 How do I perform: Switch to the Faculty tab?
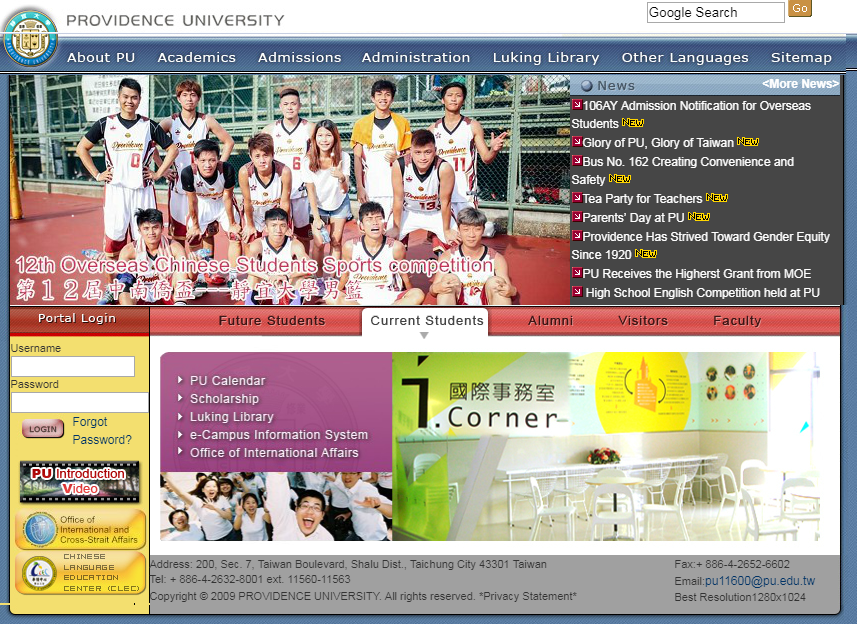737,321
